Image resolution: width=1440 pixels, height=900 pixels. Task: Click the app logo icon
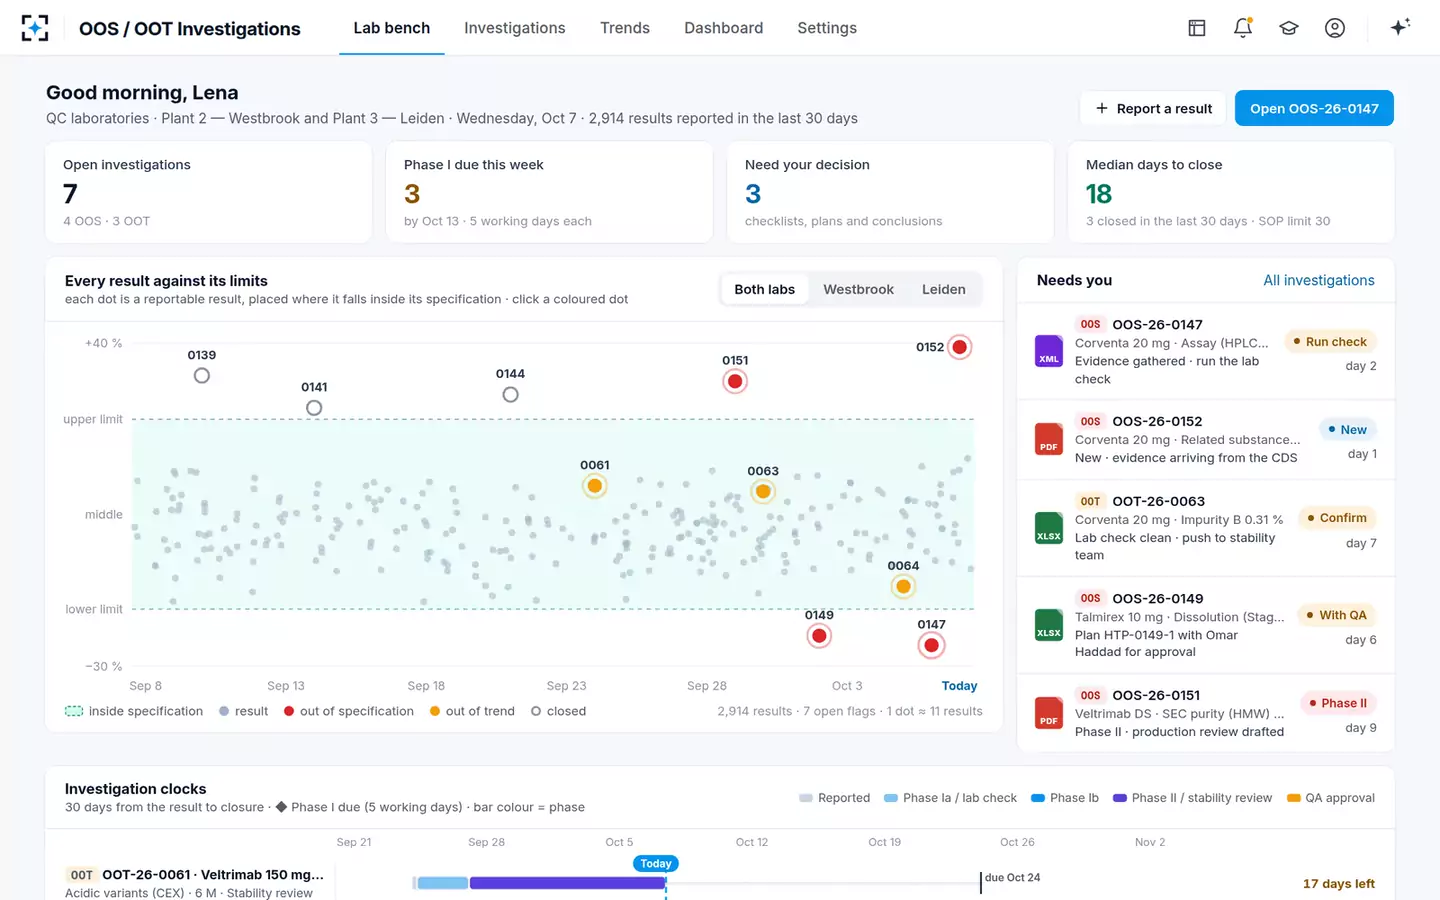(x=35, y=28)
